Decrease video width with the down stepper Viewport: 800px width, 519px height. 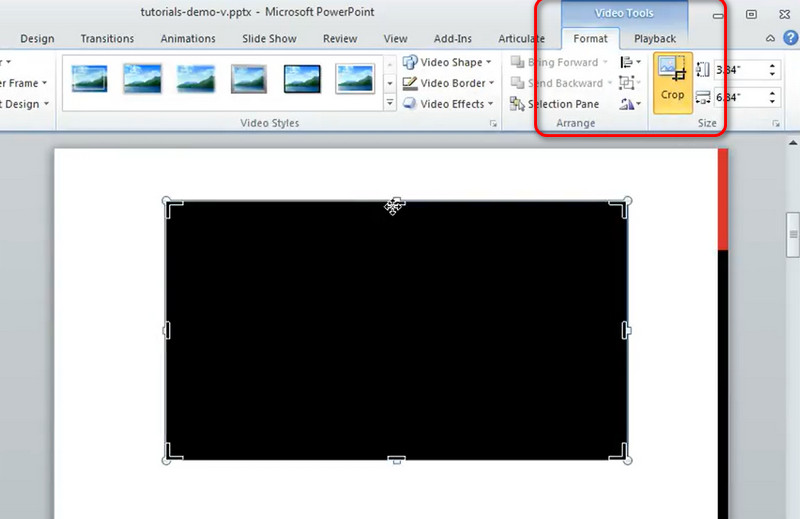[772, 102]
